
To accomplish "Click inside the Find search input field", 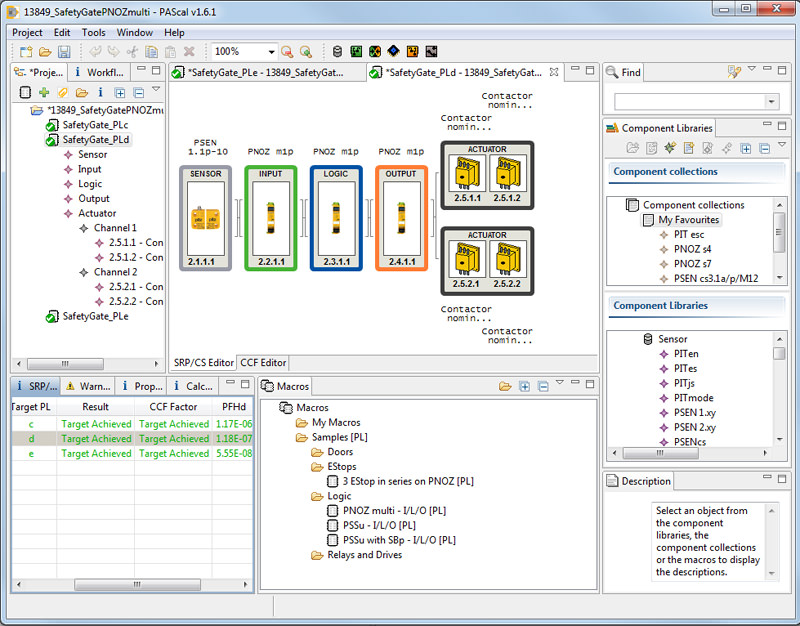I will [690, 102].
